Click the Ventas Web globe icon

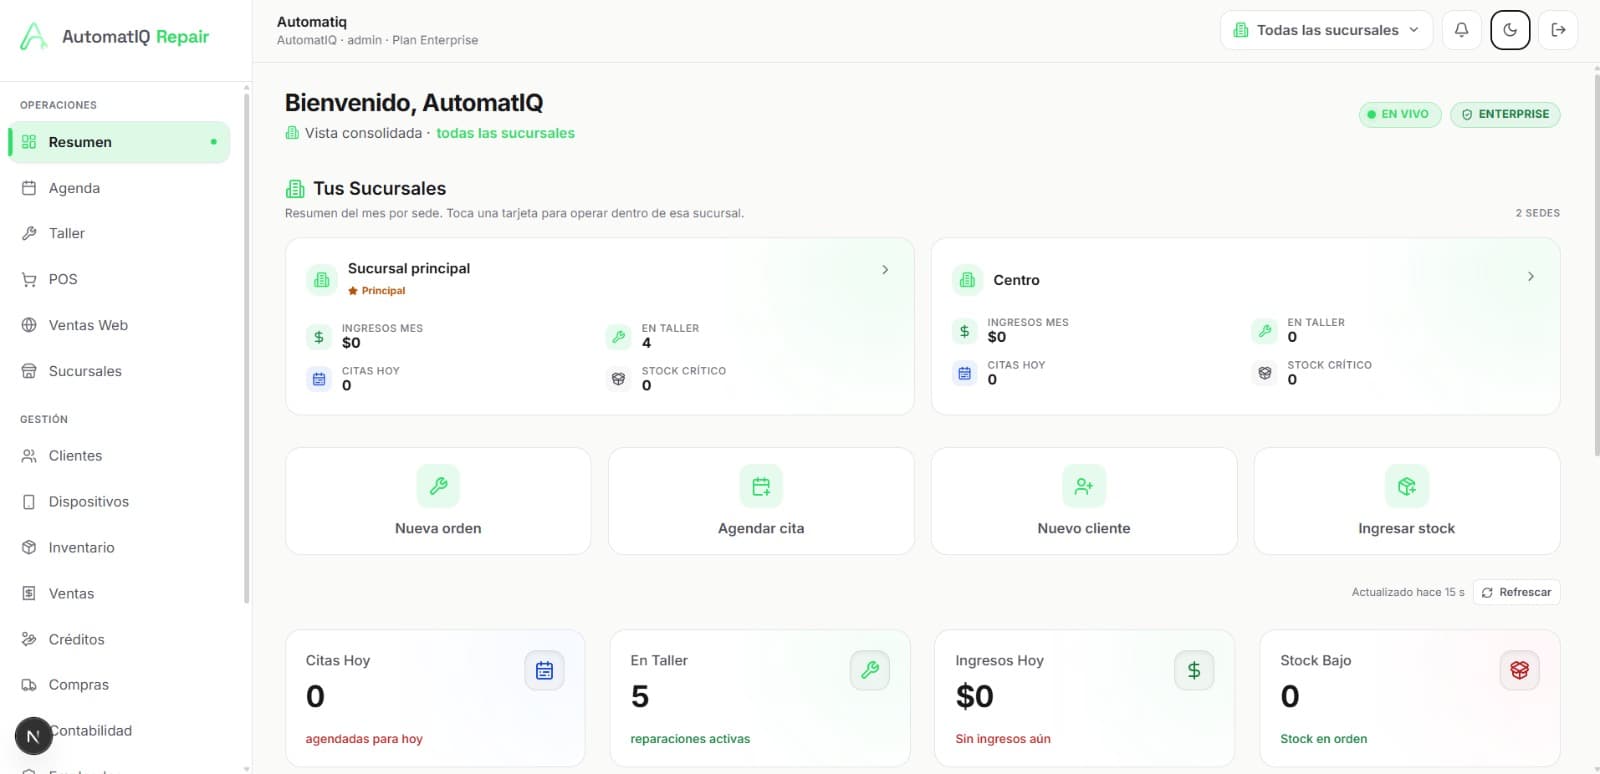point(29,325)
